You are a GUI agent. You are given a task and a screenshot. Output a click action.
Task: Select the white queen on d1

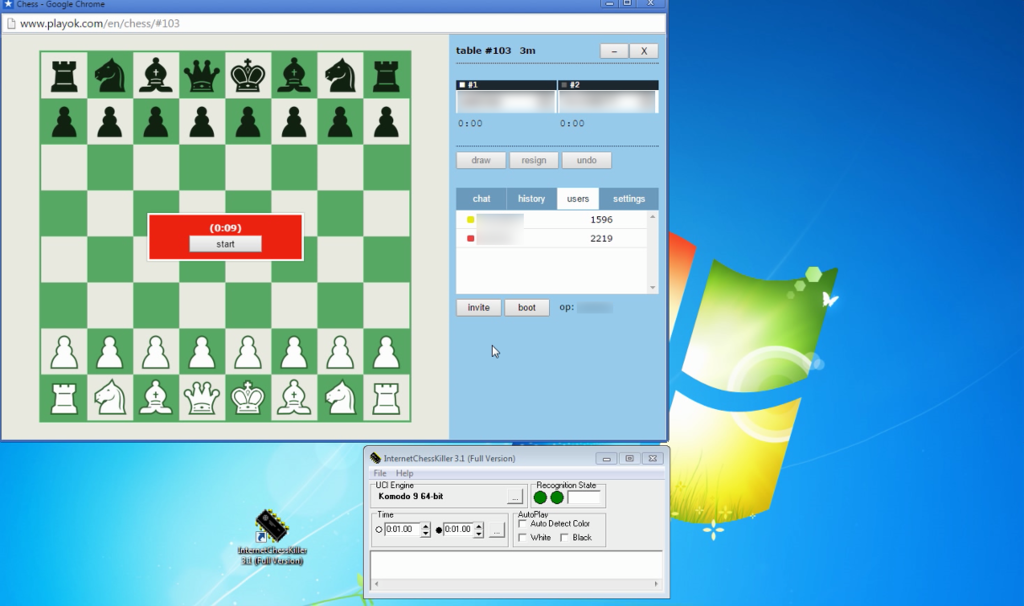(202, 398)
